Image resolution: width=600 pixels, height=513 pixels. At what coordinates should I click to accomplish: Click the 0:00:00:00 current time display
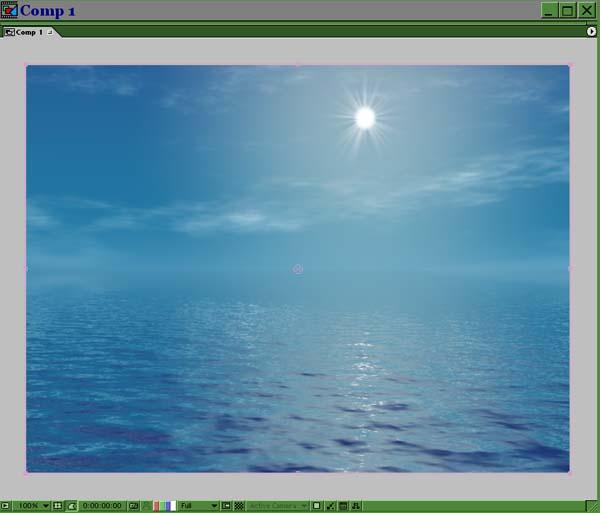tap(102, 506)
